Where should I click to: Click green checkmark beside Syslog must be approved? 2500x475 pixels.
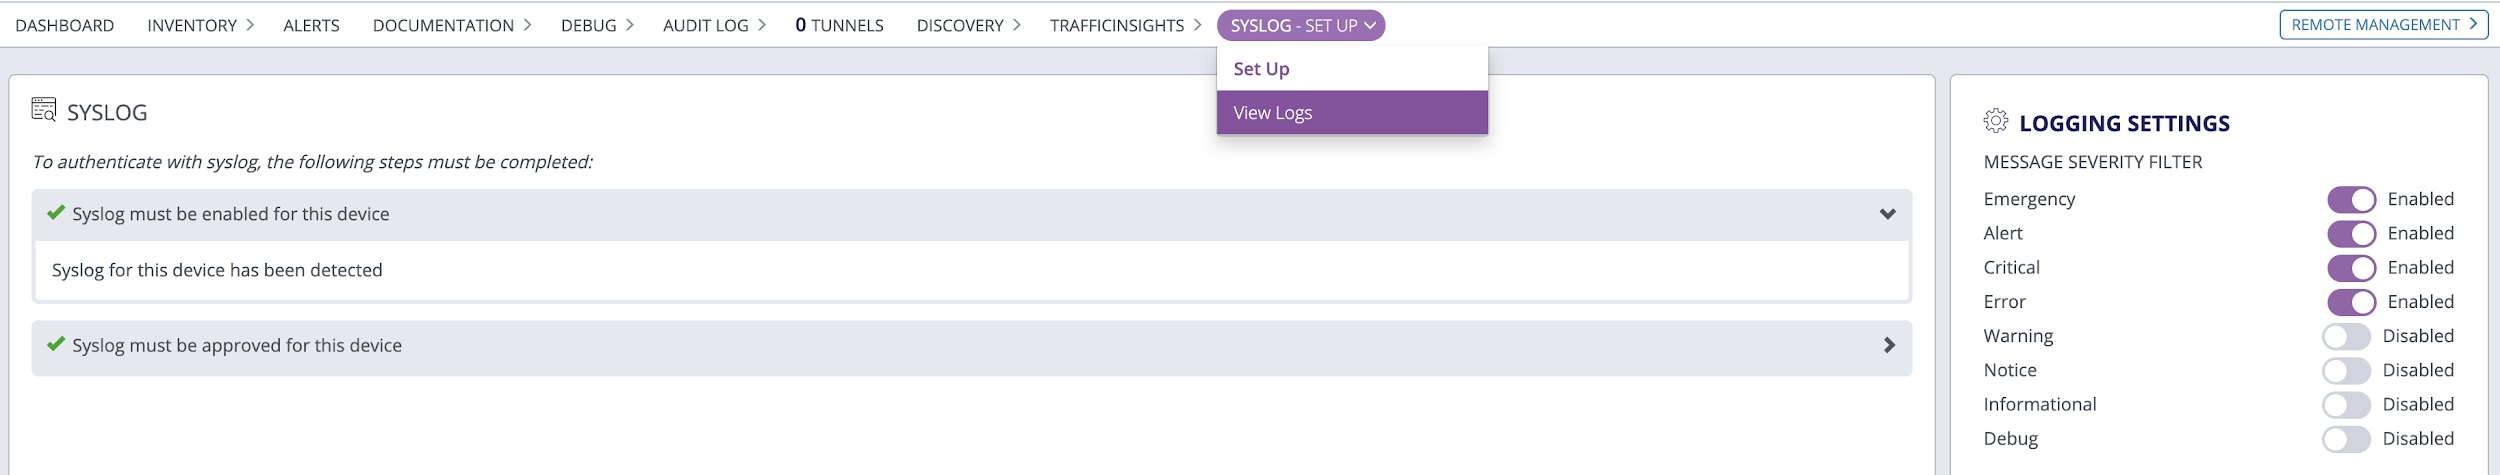click(56, 344)
